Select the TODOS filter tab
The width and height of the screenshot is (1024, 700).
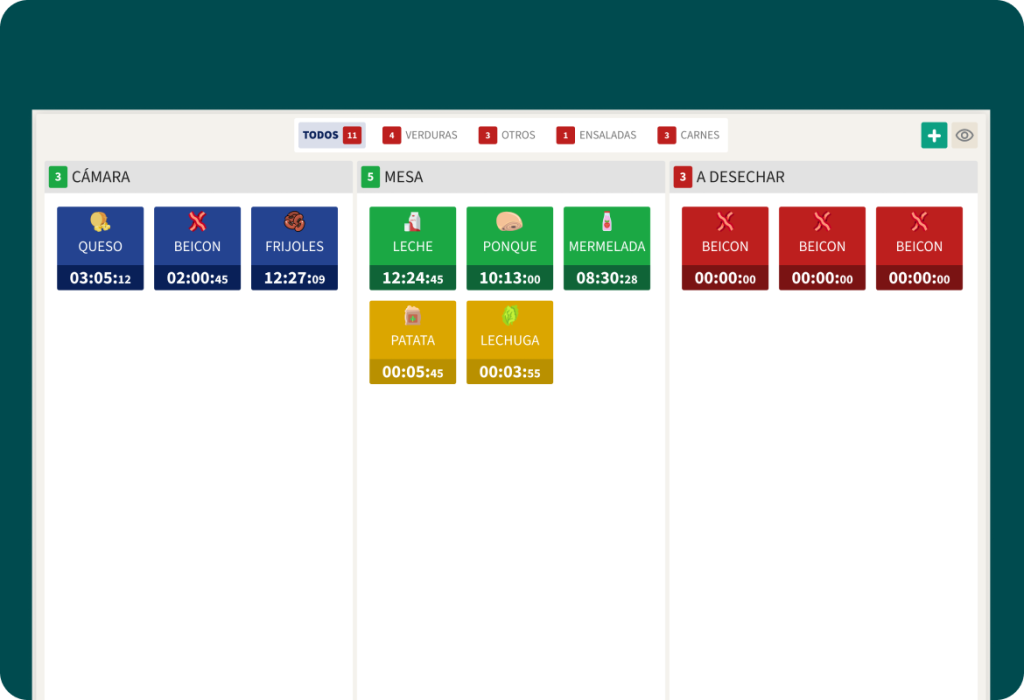(x=331, y=135)
